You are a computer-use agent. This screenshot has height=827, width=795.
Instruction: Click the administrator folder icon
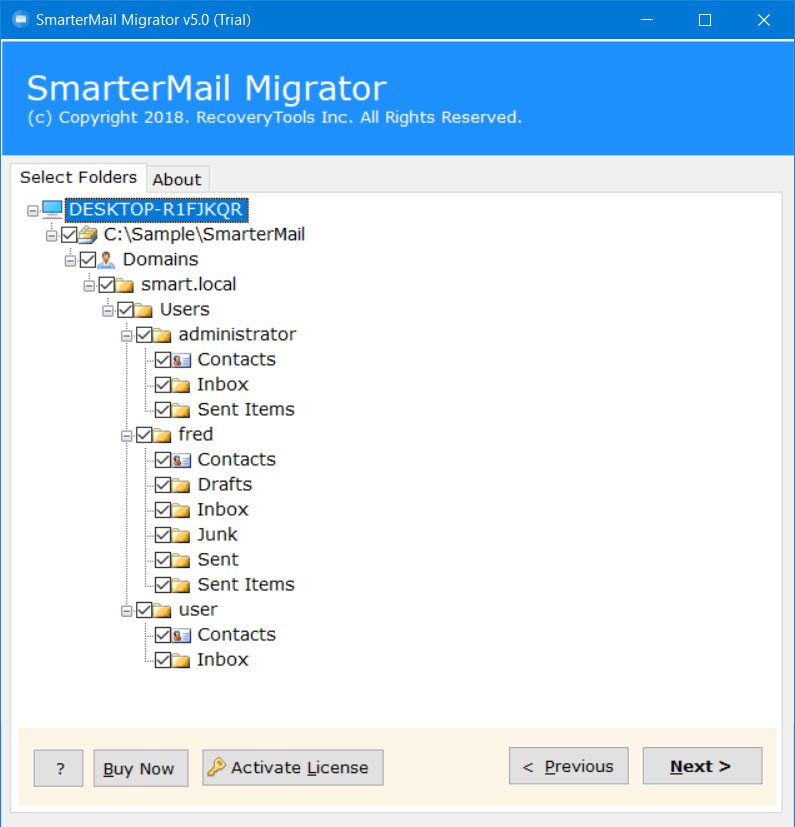coord(161,335)
